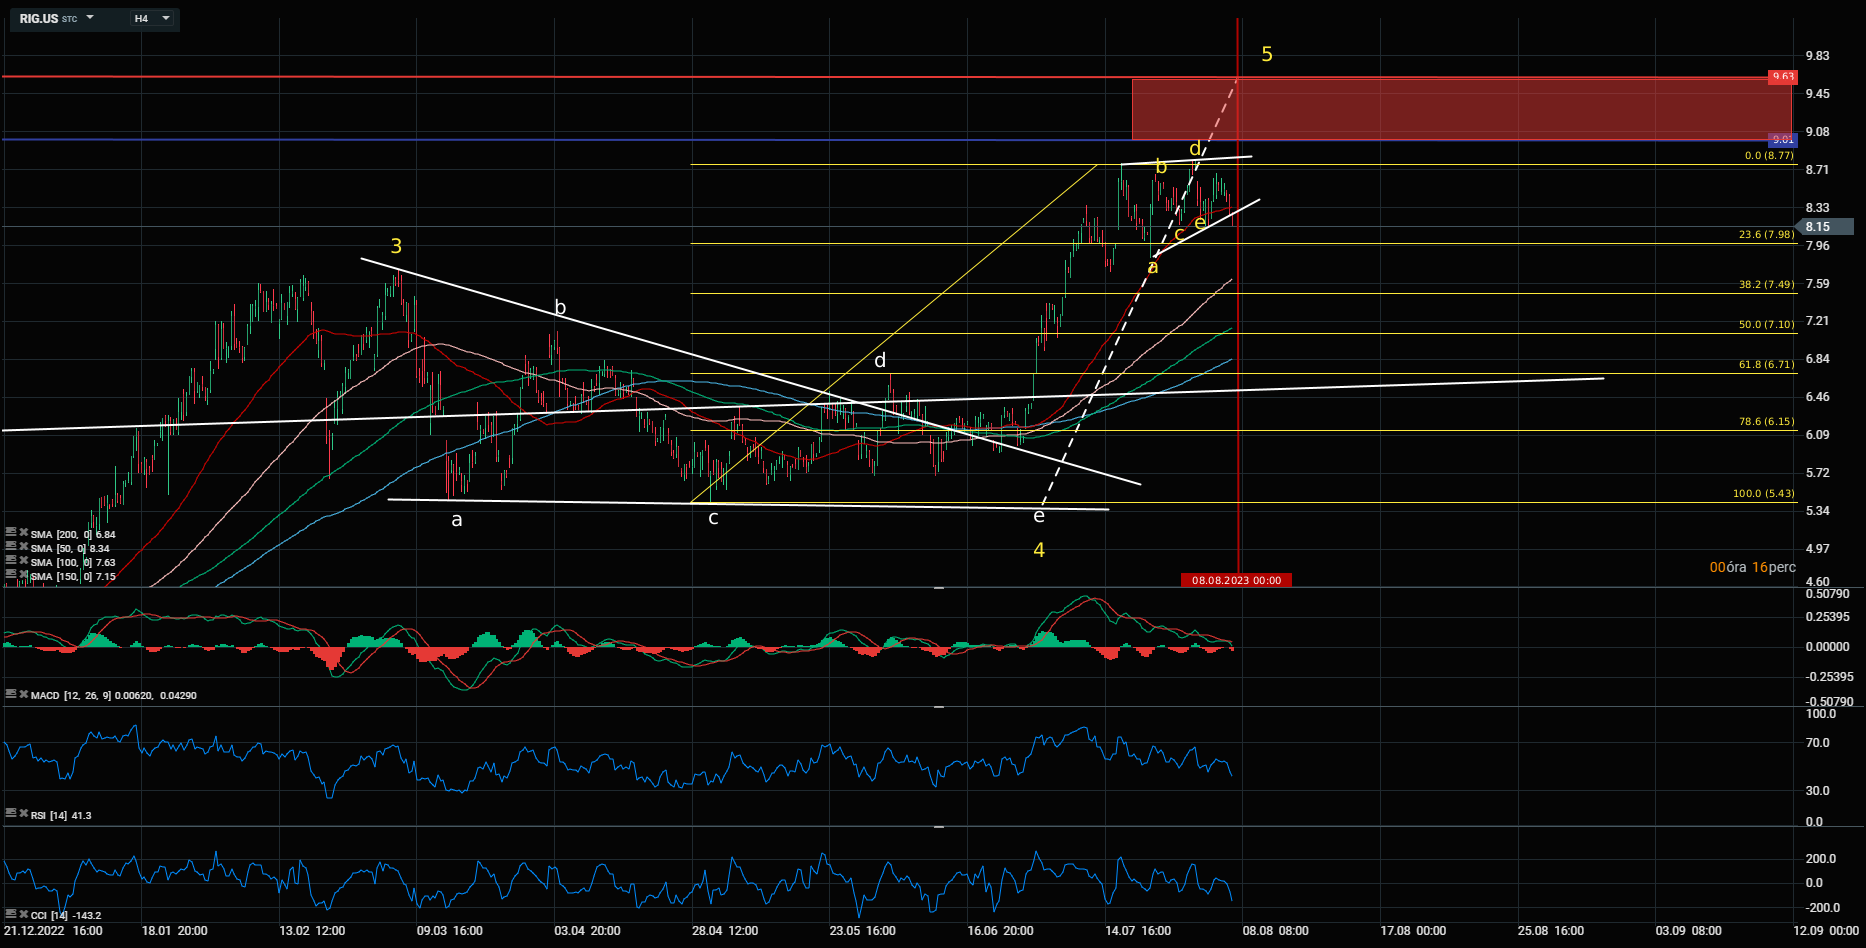
Task: Remove the RSI indicator
Action: tap(23, 814)
